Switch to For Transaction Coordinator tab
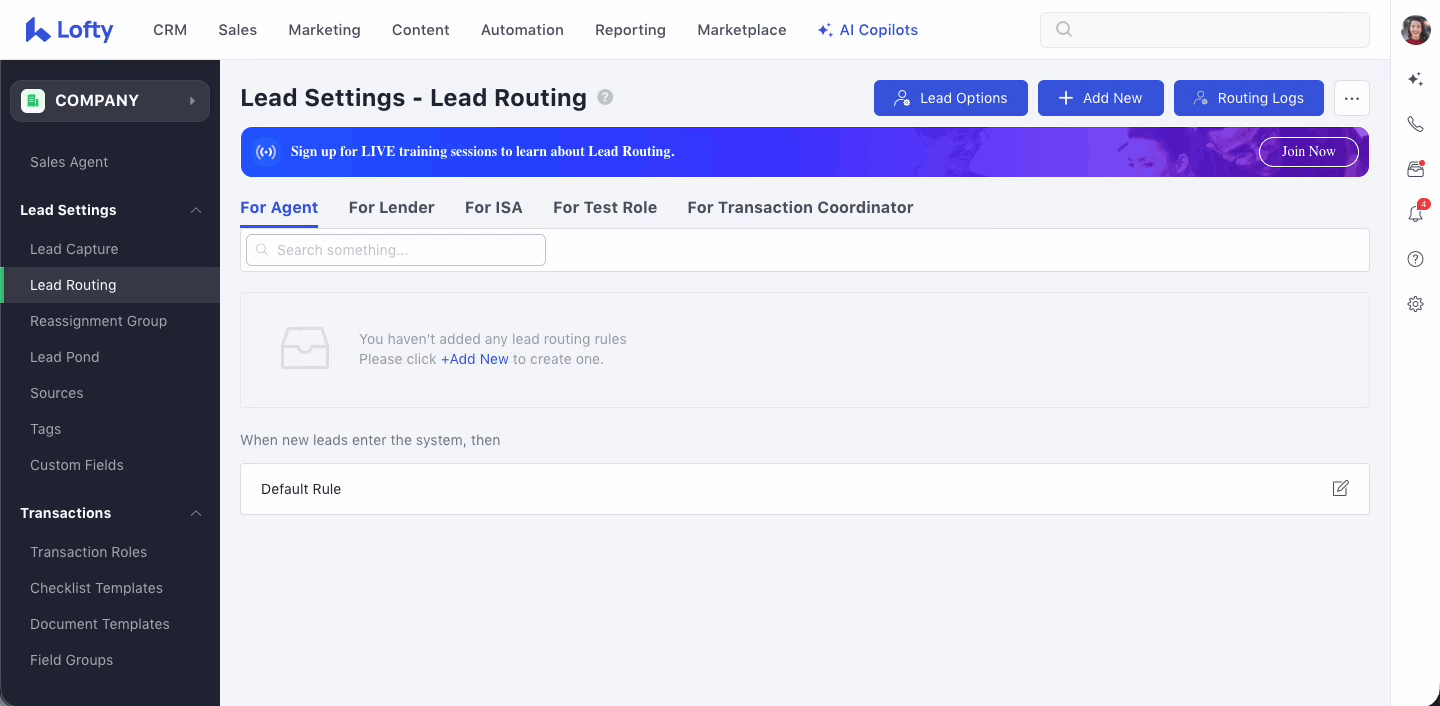 pos(800,208)
